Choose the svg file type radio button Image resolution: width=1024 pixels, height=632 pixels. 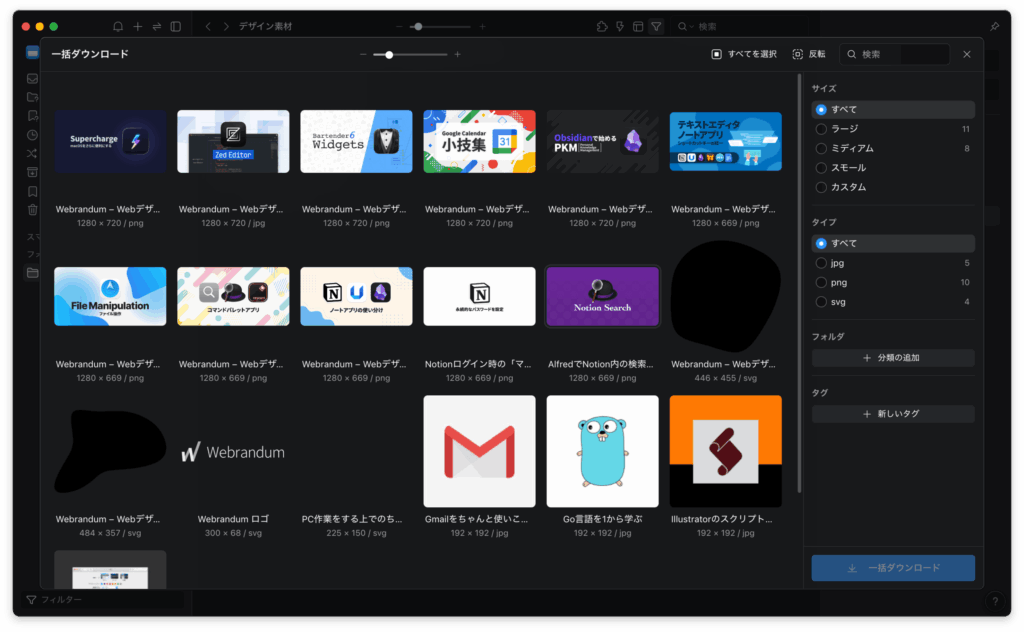point(822,302)
